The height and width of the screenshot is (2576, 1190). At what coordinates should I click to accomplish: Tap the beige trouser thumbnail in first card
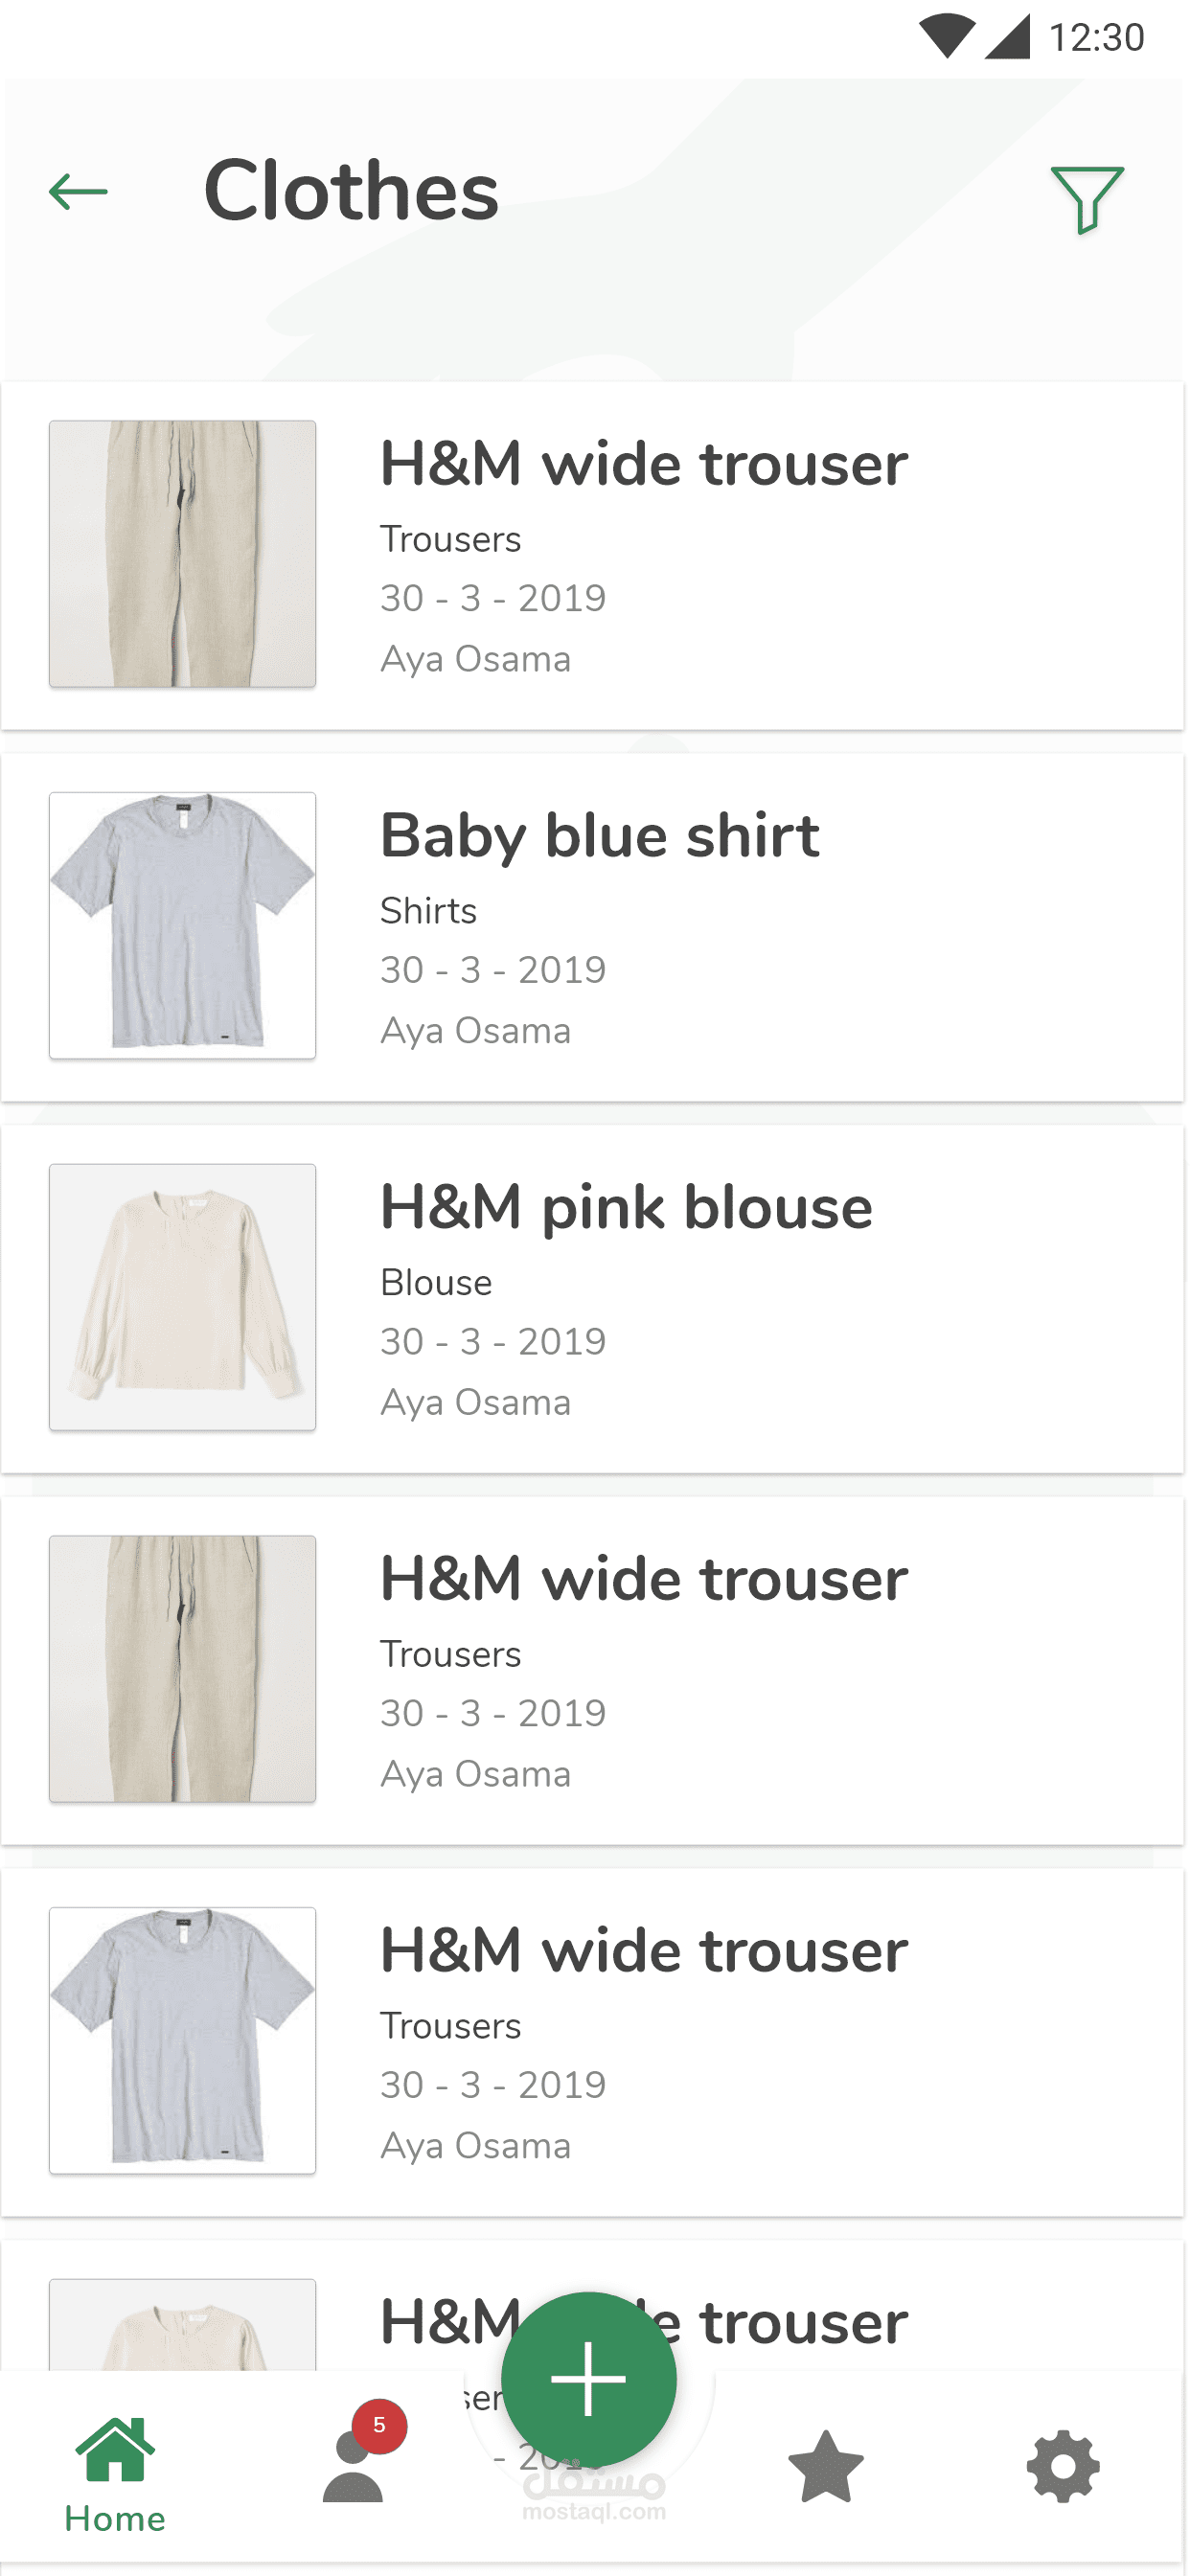[x=183, y=554]
